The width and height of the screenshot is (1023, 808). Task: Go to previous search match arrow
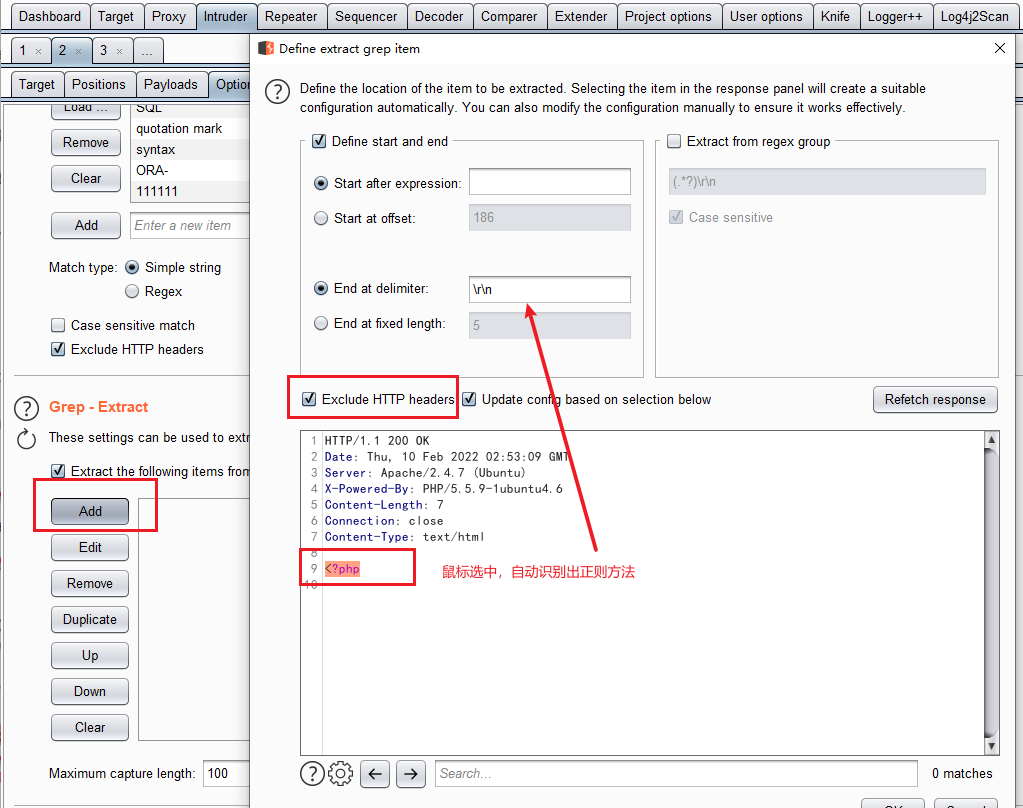pos(374,774)
